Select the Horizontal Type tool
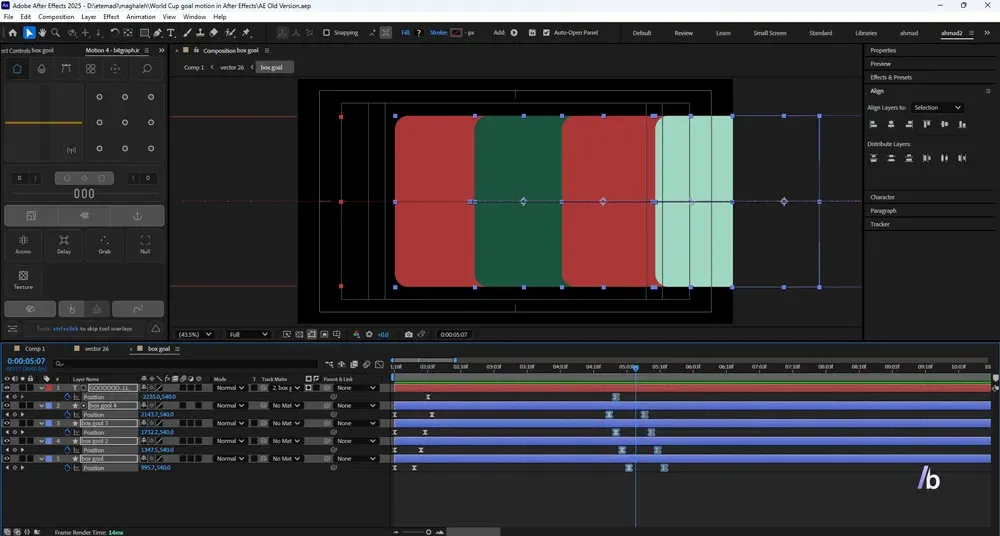 [171, 33]
